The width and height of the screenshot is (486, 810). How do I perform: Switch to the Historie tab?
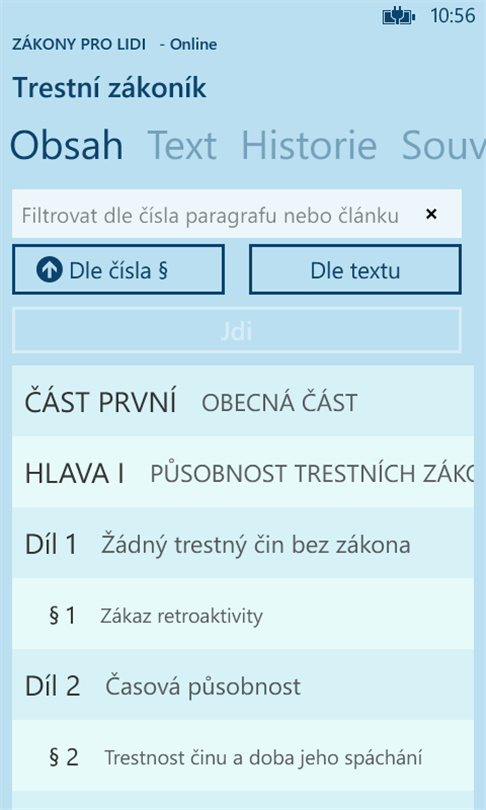tap(309, 146)
